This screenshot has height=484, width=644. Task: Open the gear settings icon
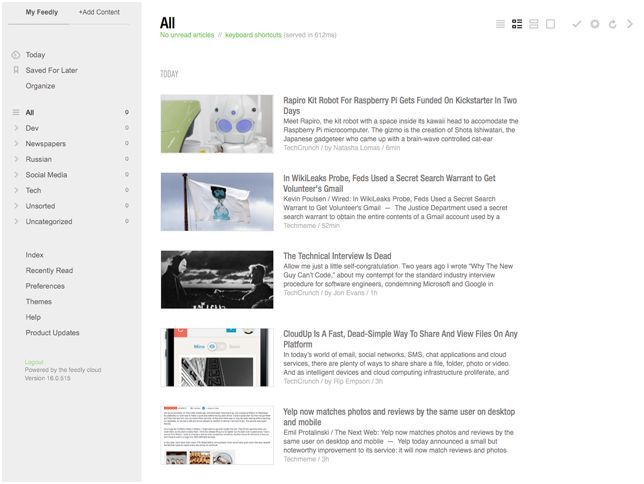594,24
